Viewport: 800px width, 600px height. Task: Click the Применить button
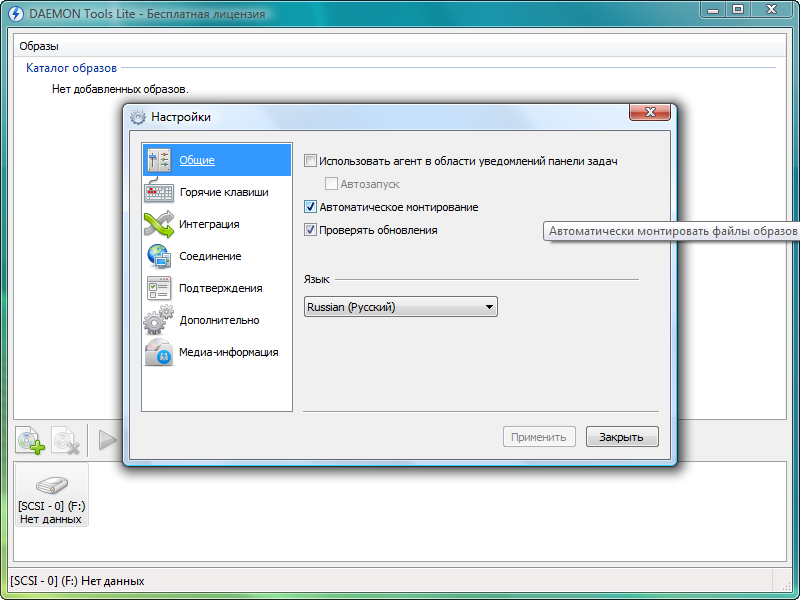pos(540,437)
